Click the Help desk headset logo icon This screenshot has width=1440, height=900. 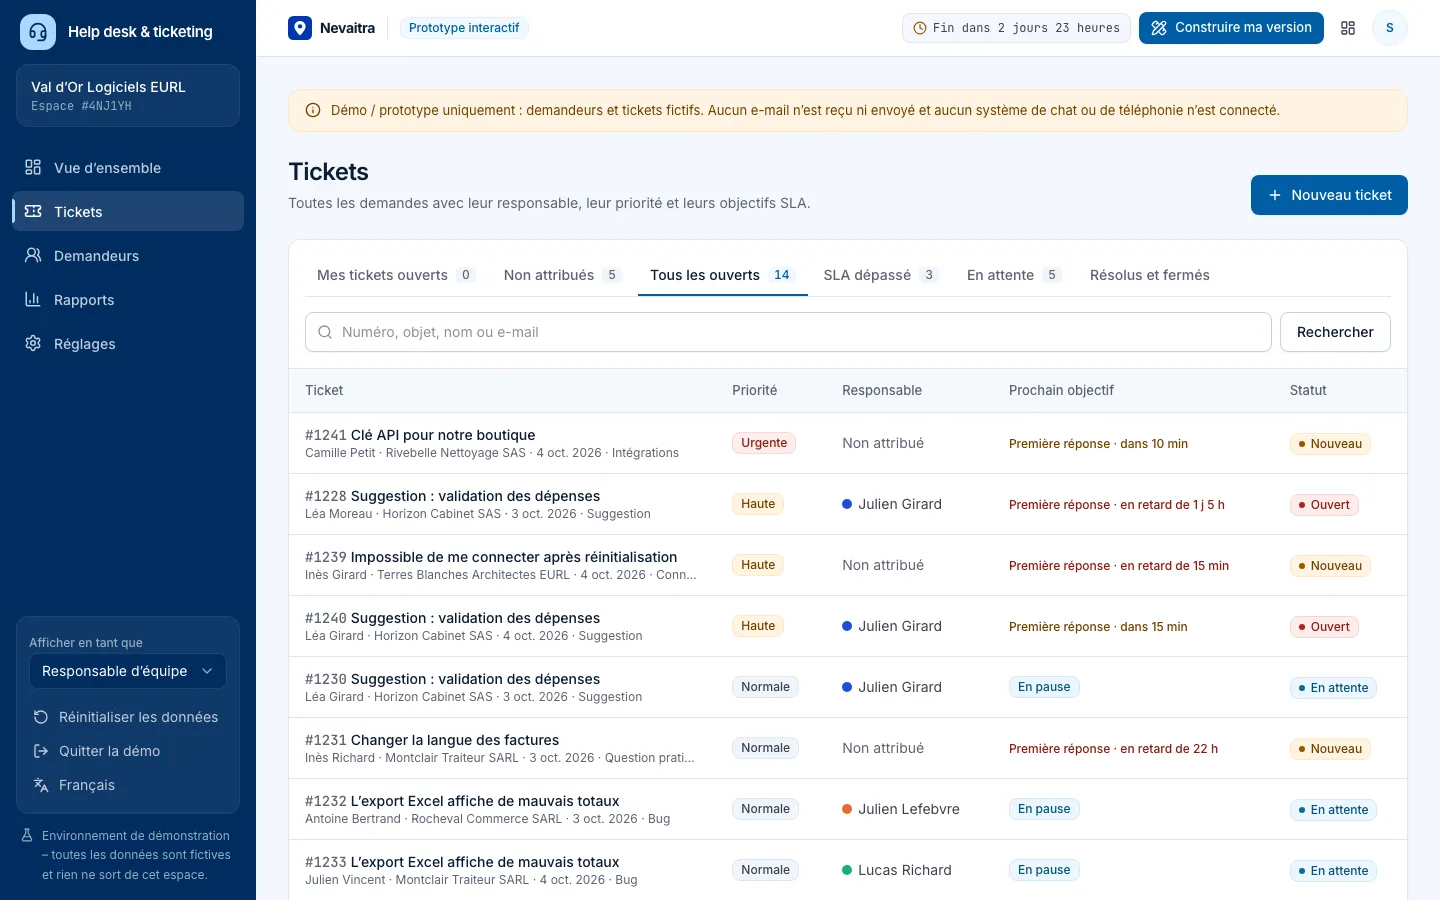click(38, 32)
